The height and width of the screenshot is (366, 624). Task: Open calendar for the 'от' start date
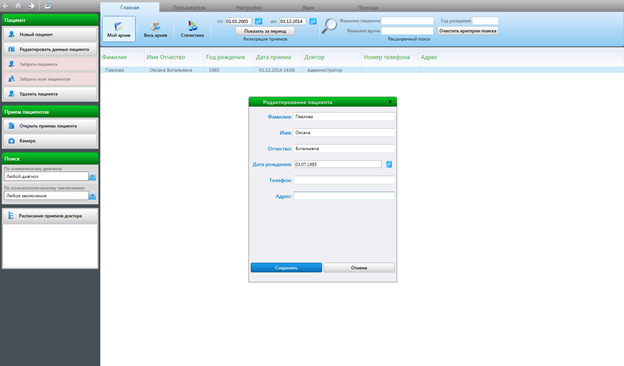(x=259, y=21)
